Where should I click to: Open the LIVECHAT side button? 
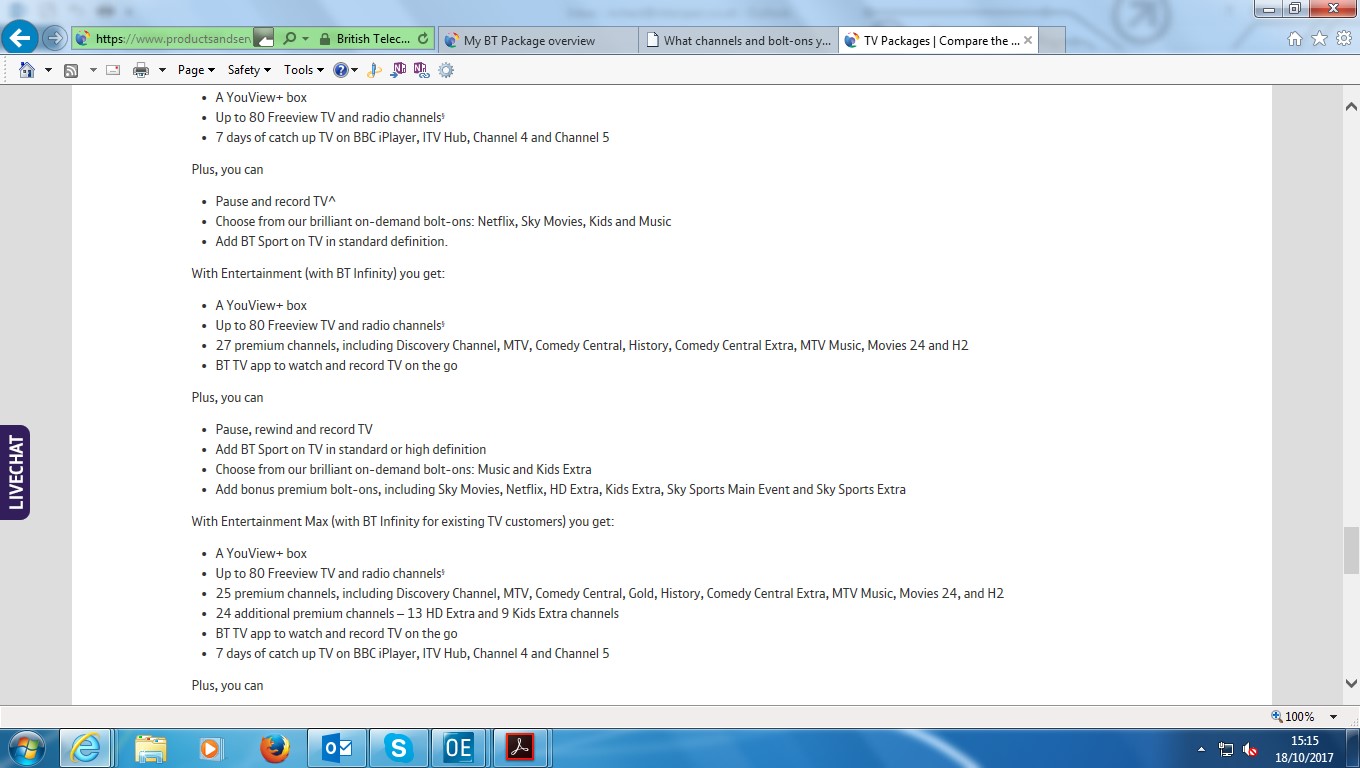click(x=15, y=472)
